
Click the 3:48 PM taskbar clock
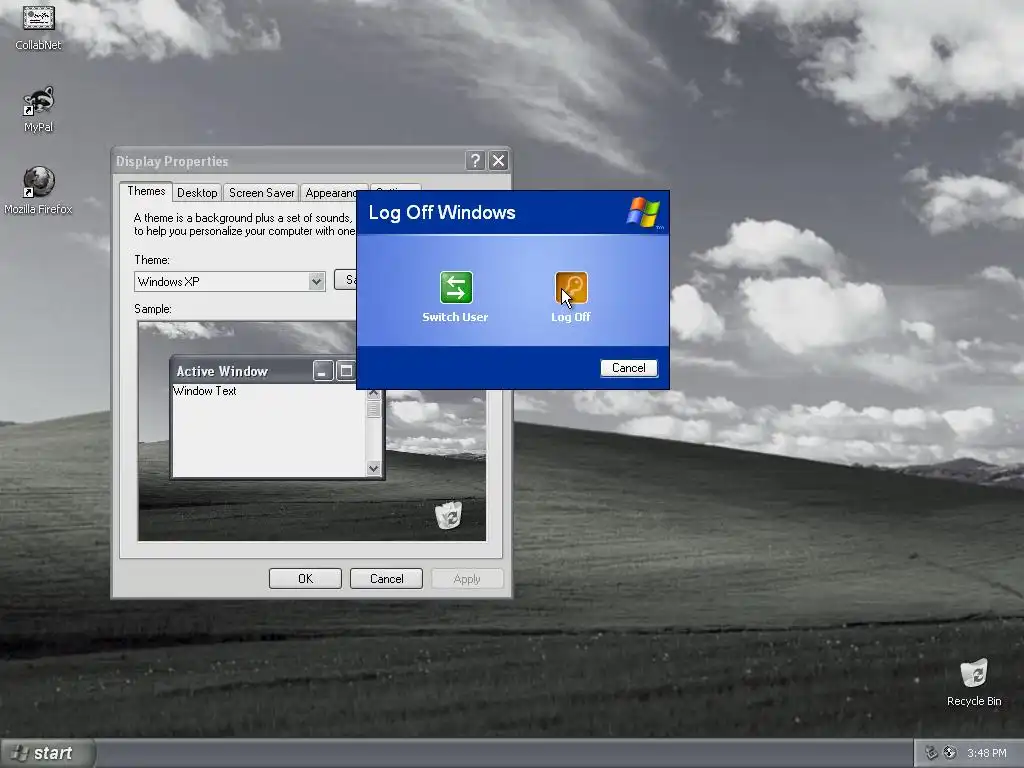click(987, 753)
